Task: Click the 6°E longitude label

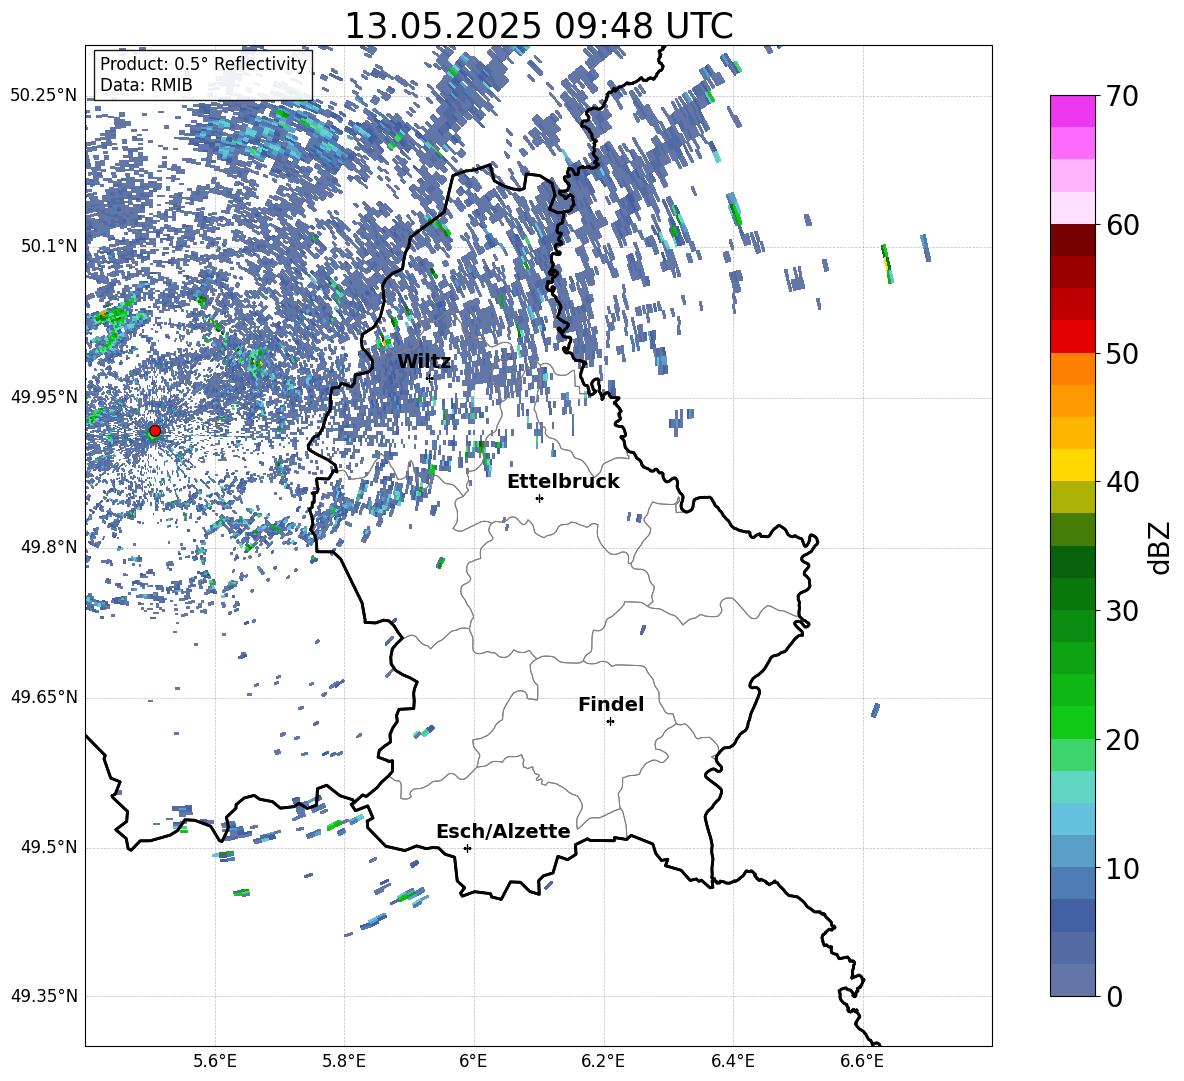Action: (473, 1061)
